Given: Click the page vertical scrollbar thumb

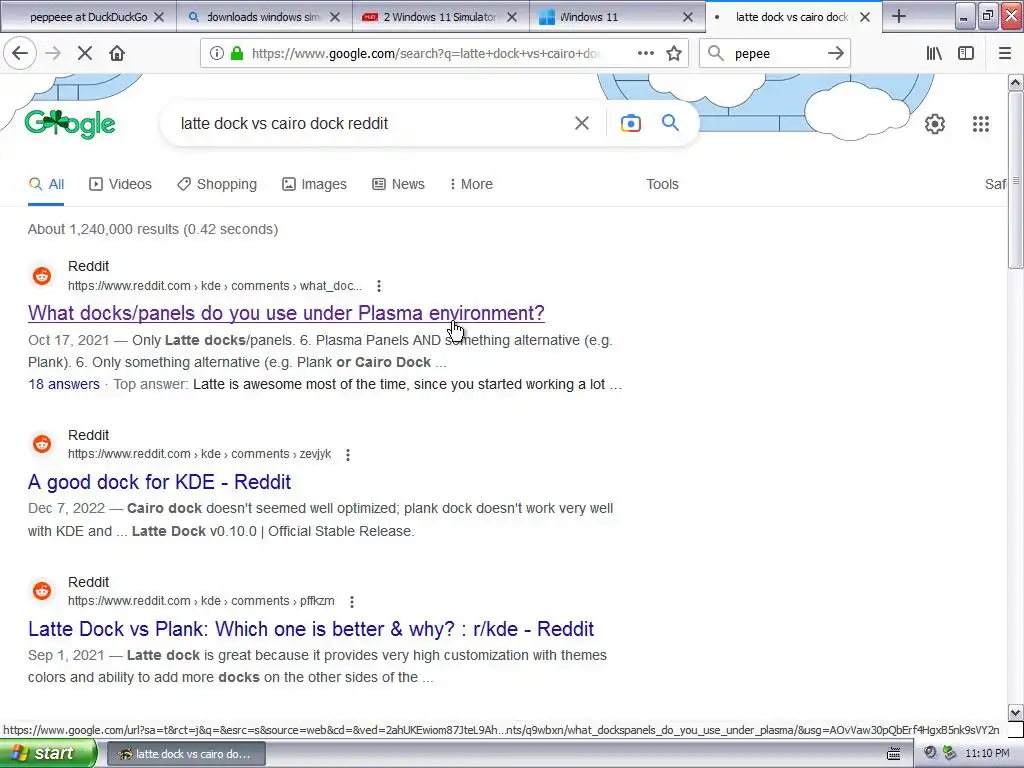Looking at the screenshot, I should tap(1015, 180).
